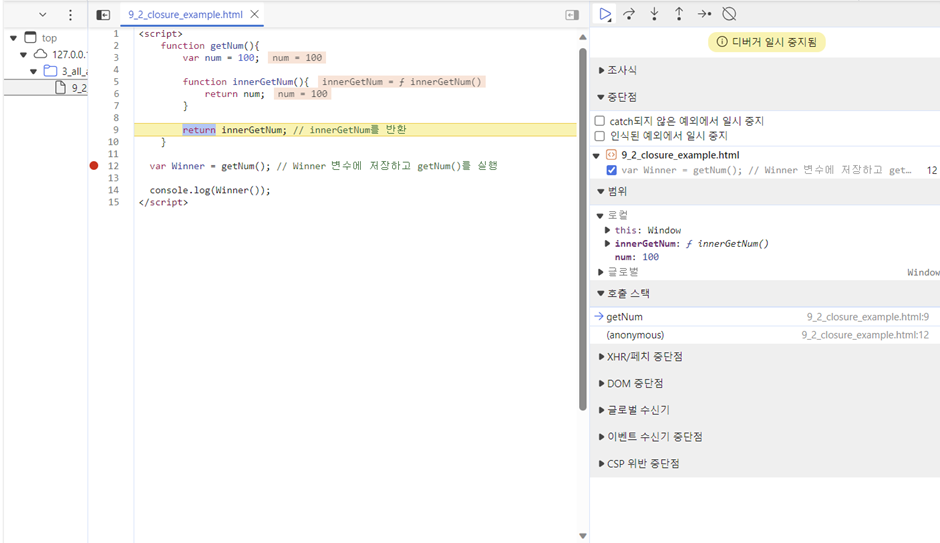940x543 pixels.
Task: Click the Step debugger icon
Action: point(704,14)
